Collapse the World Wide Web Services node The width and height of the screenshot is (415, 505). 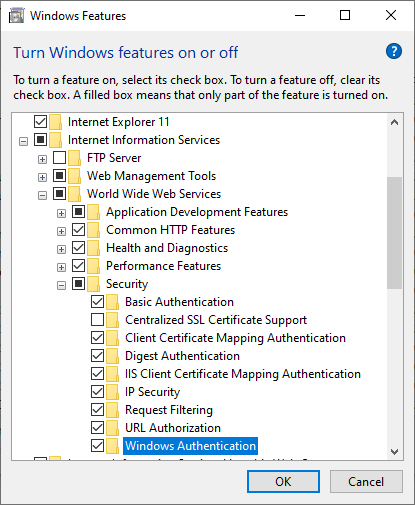[42, 195]
